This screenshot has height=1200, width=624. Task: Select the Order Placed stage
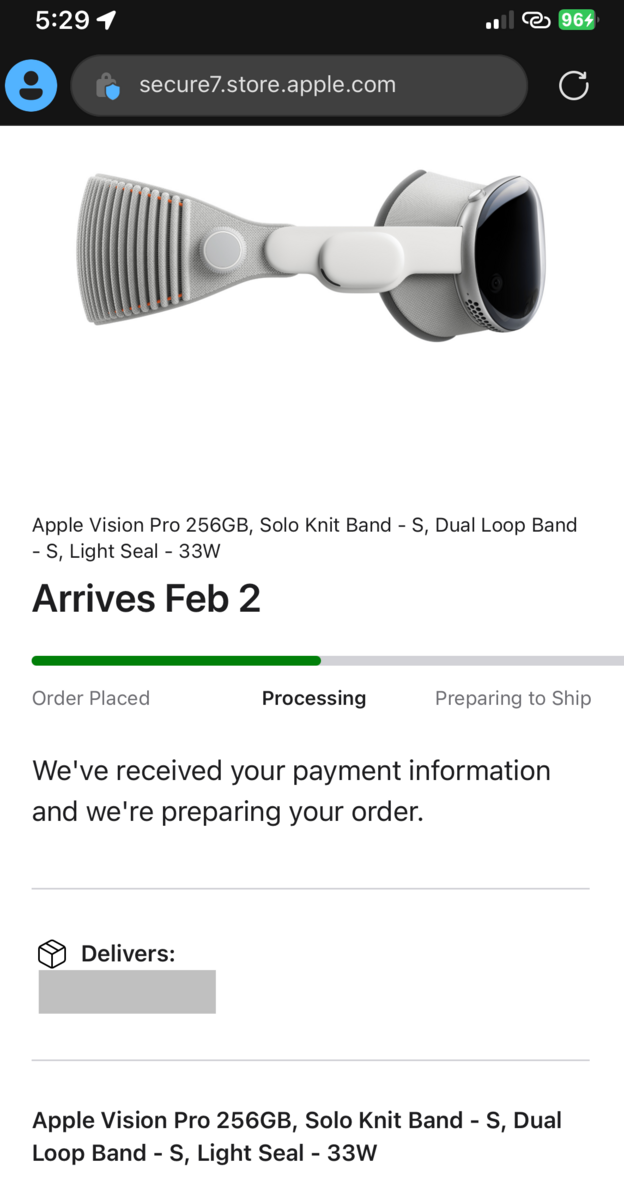click(90, 698)
